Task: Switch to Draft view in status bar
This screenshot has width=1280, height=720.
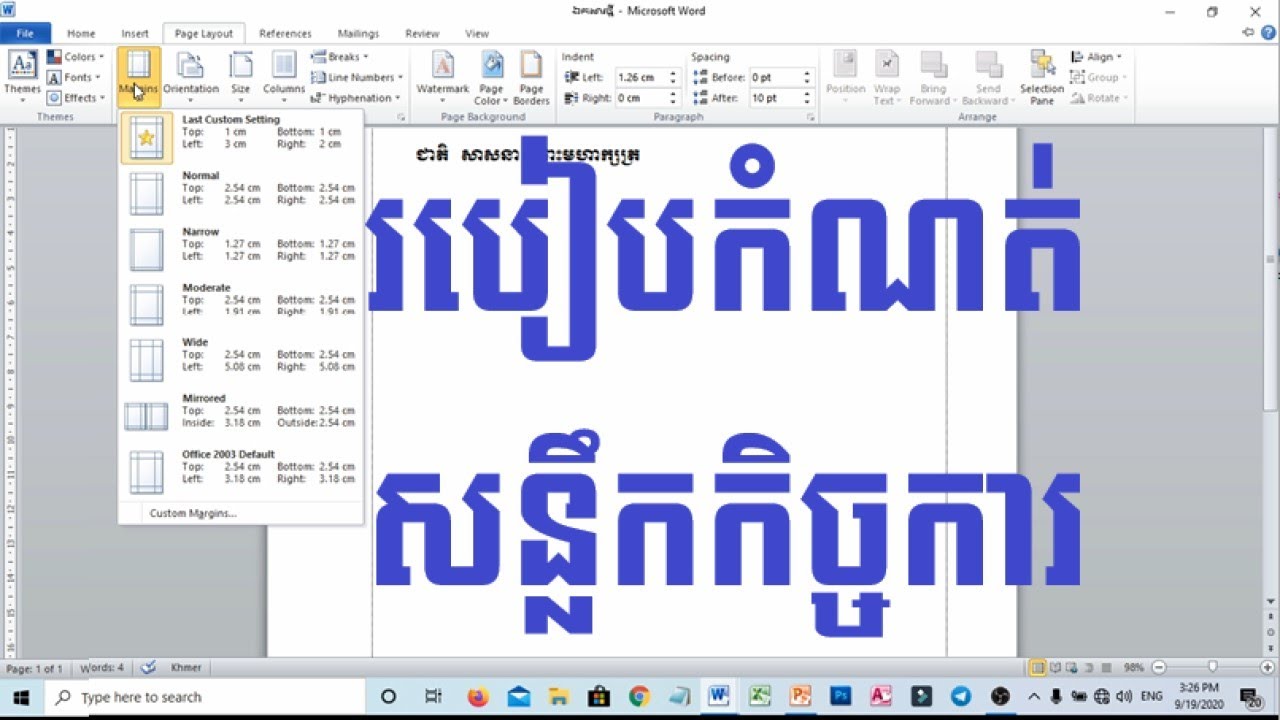Action: pos(1108,667)
